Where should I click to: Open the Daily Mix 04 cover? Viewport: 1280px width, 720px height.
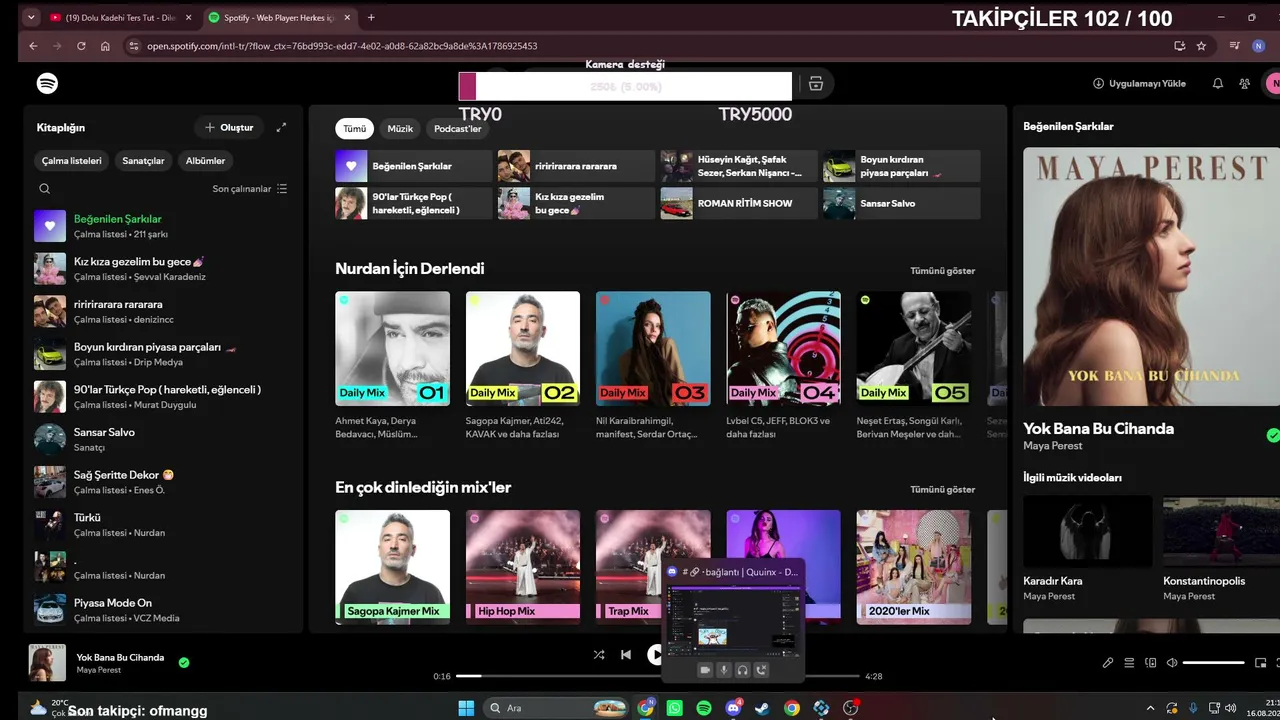783,348
